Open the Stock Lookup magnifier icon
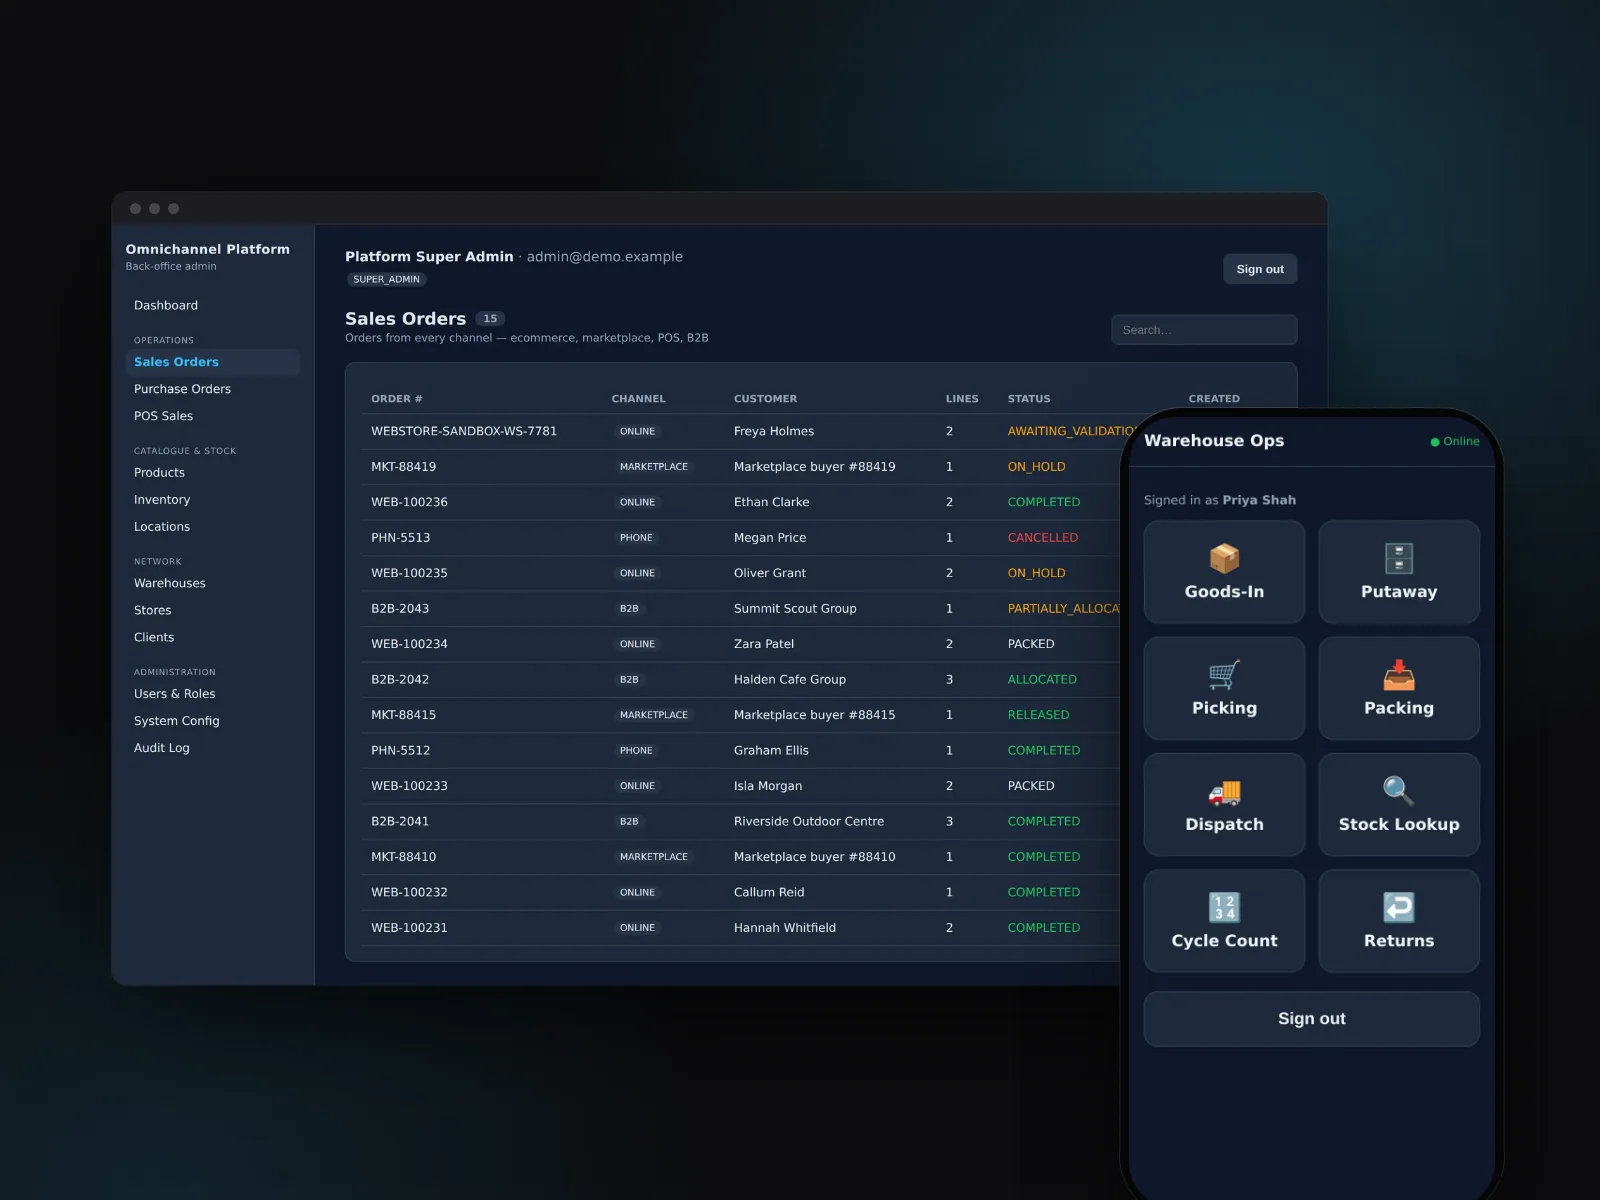 coord(1398,791)
